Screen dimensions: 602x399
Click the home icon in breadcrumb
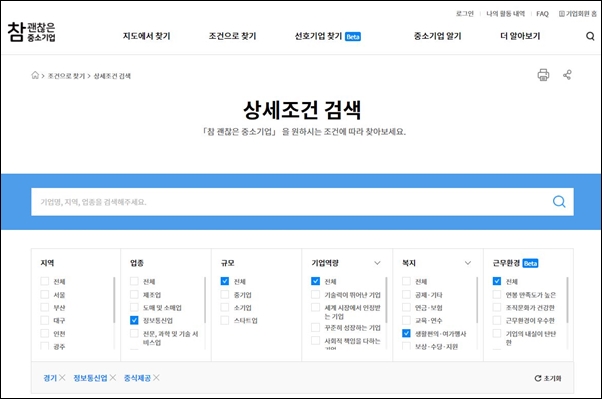[x=35, y=75]
